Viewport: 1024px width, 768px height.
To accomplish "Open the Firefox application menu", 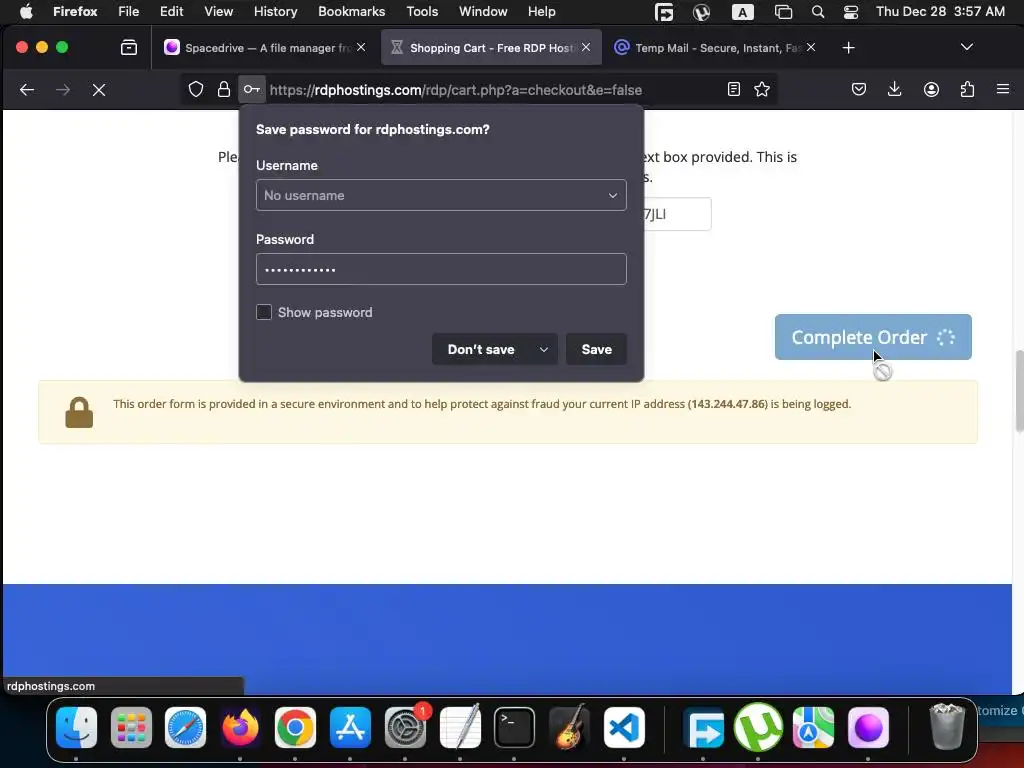I will click(x=75, y=12).
